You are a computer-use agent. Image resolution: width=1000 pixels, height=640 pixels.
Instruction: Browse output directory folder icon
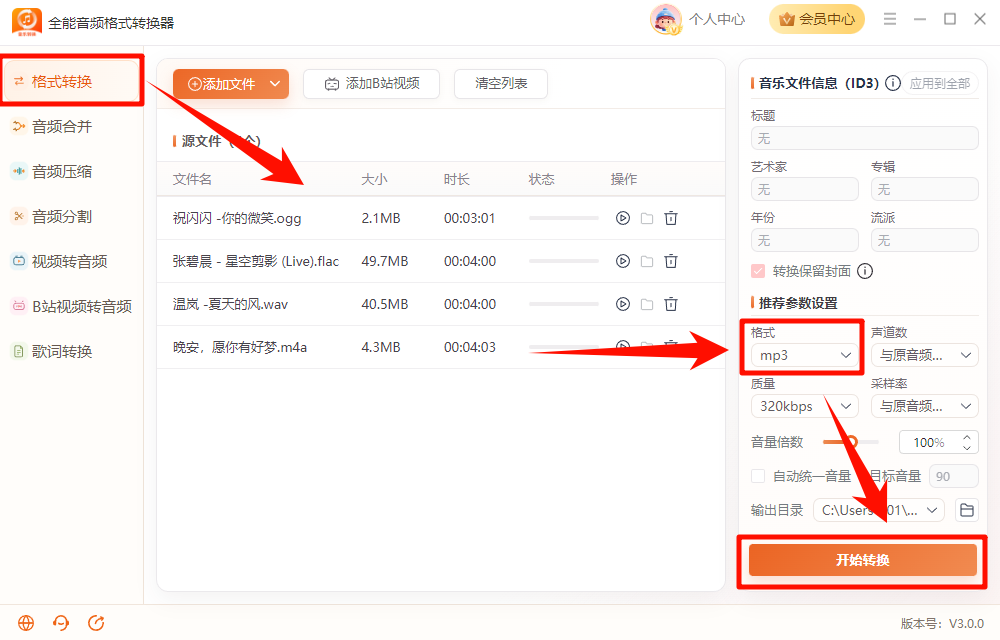tap(967, 510)
